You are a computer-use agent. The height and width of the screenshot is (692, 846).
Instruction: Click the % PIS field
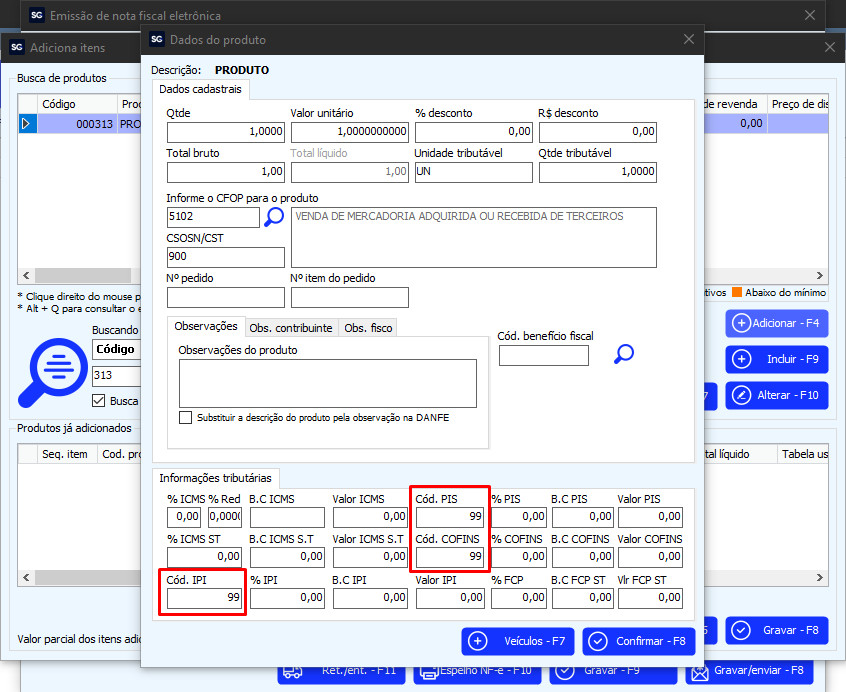519,517
